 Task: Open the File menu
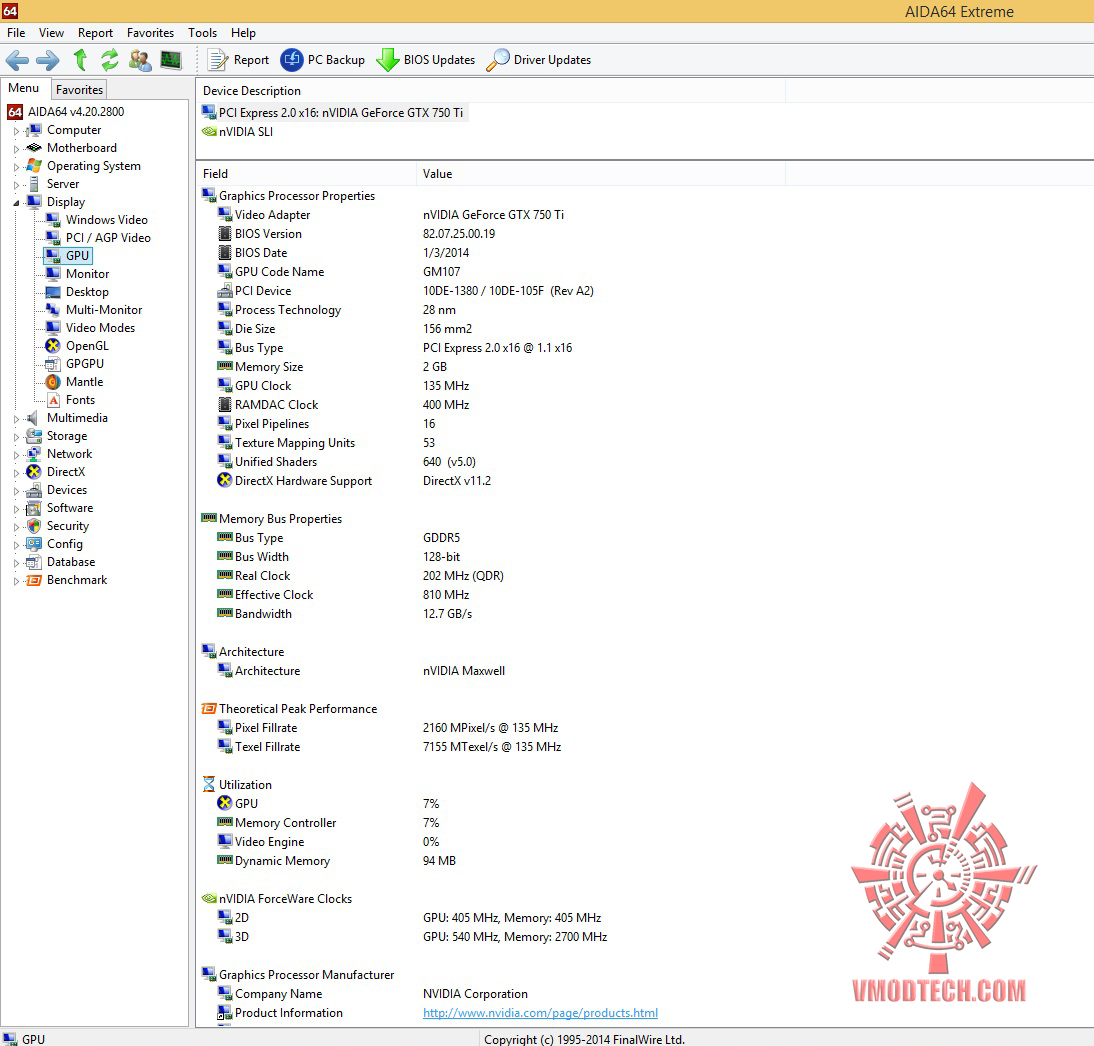coord(16,33)
